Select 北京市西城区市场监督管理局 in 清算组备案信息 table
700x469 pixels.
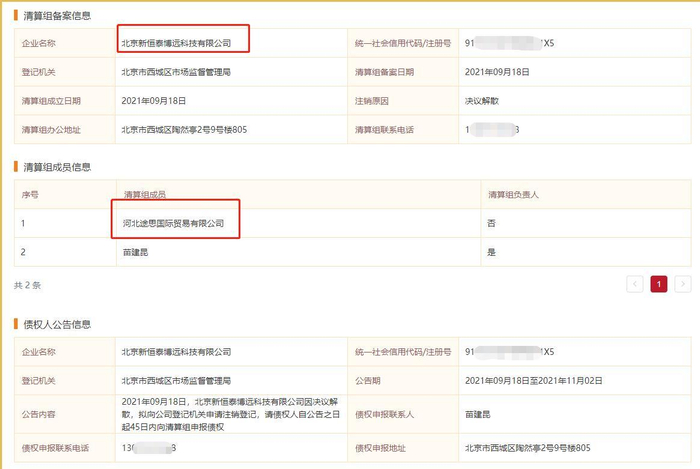click(176, 72)
